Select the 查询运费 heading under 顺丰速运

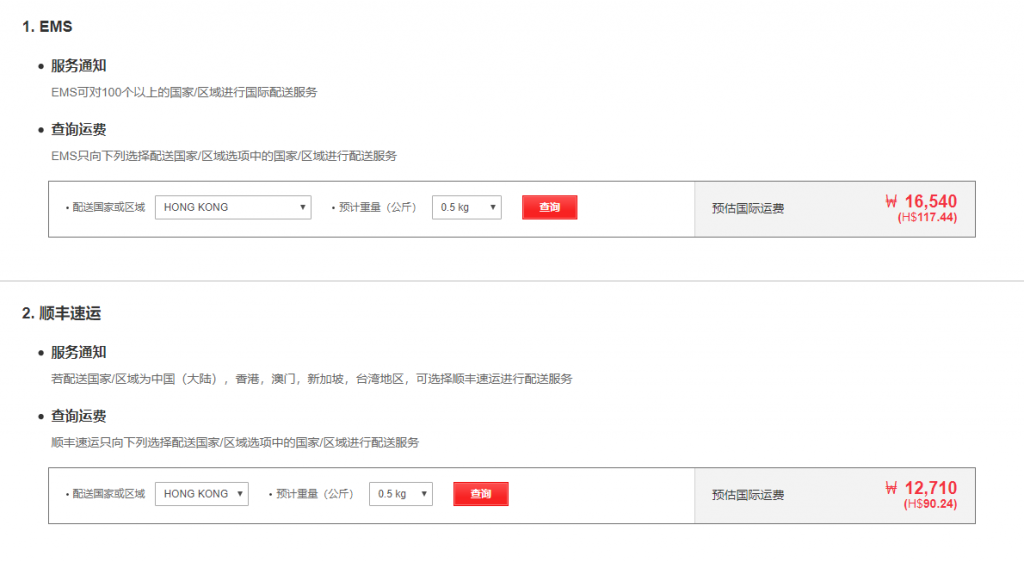tap(78, 416)
